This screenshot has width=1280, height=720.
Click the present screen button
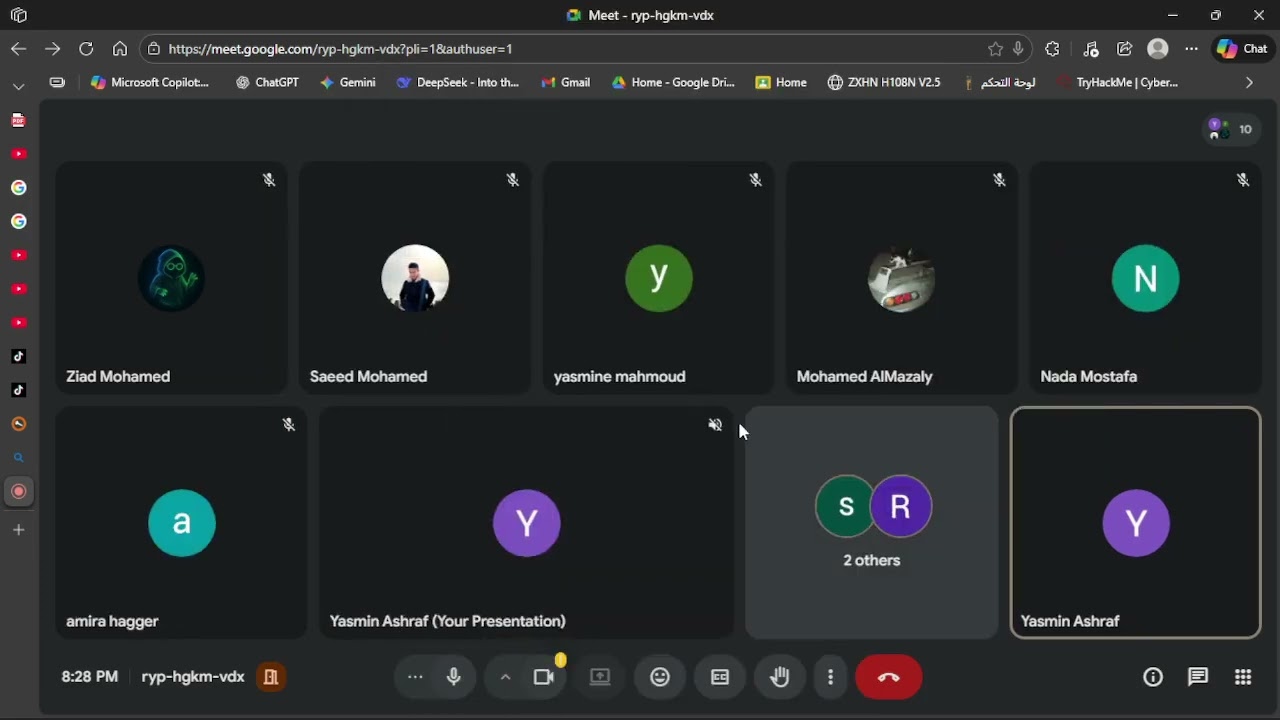click(x=600, y=677)
